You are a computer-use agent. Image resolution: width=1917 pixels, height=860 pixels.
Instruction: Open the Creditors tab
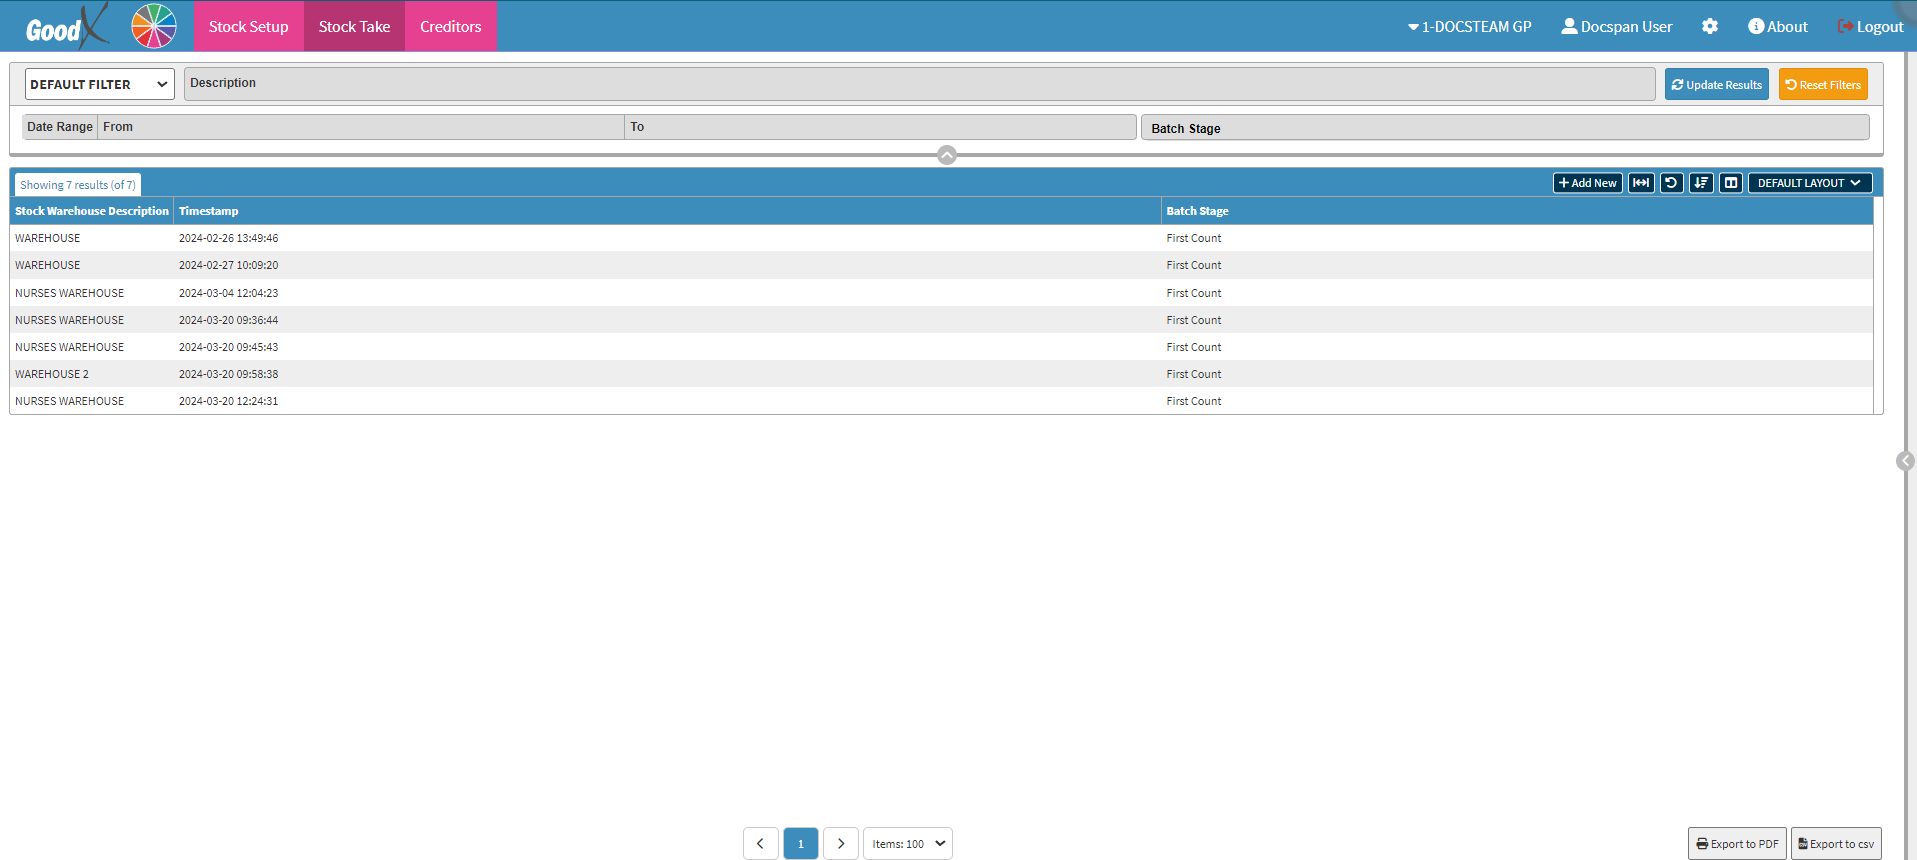(x=450, y=27)
